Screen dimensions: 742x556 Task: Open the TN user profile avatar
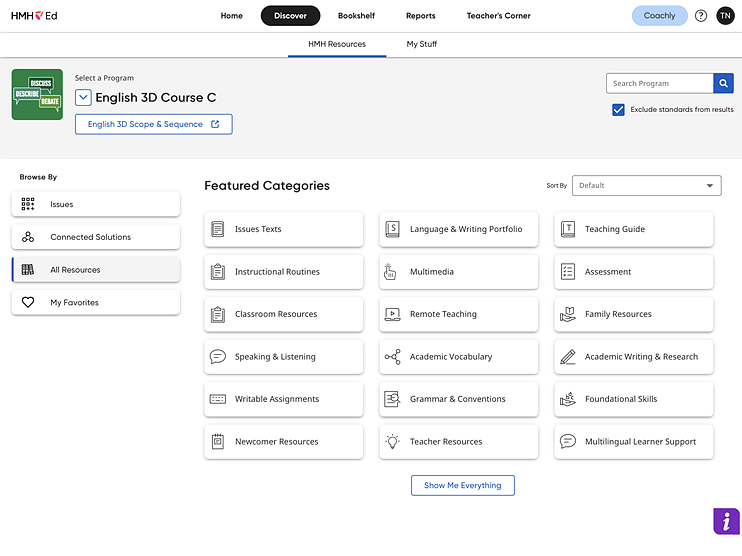coord(725,16)
